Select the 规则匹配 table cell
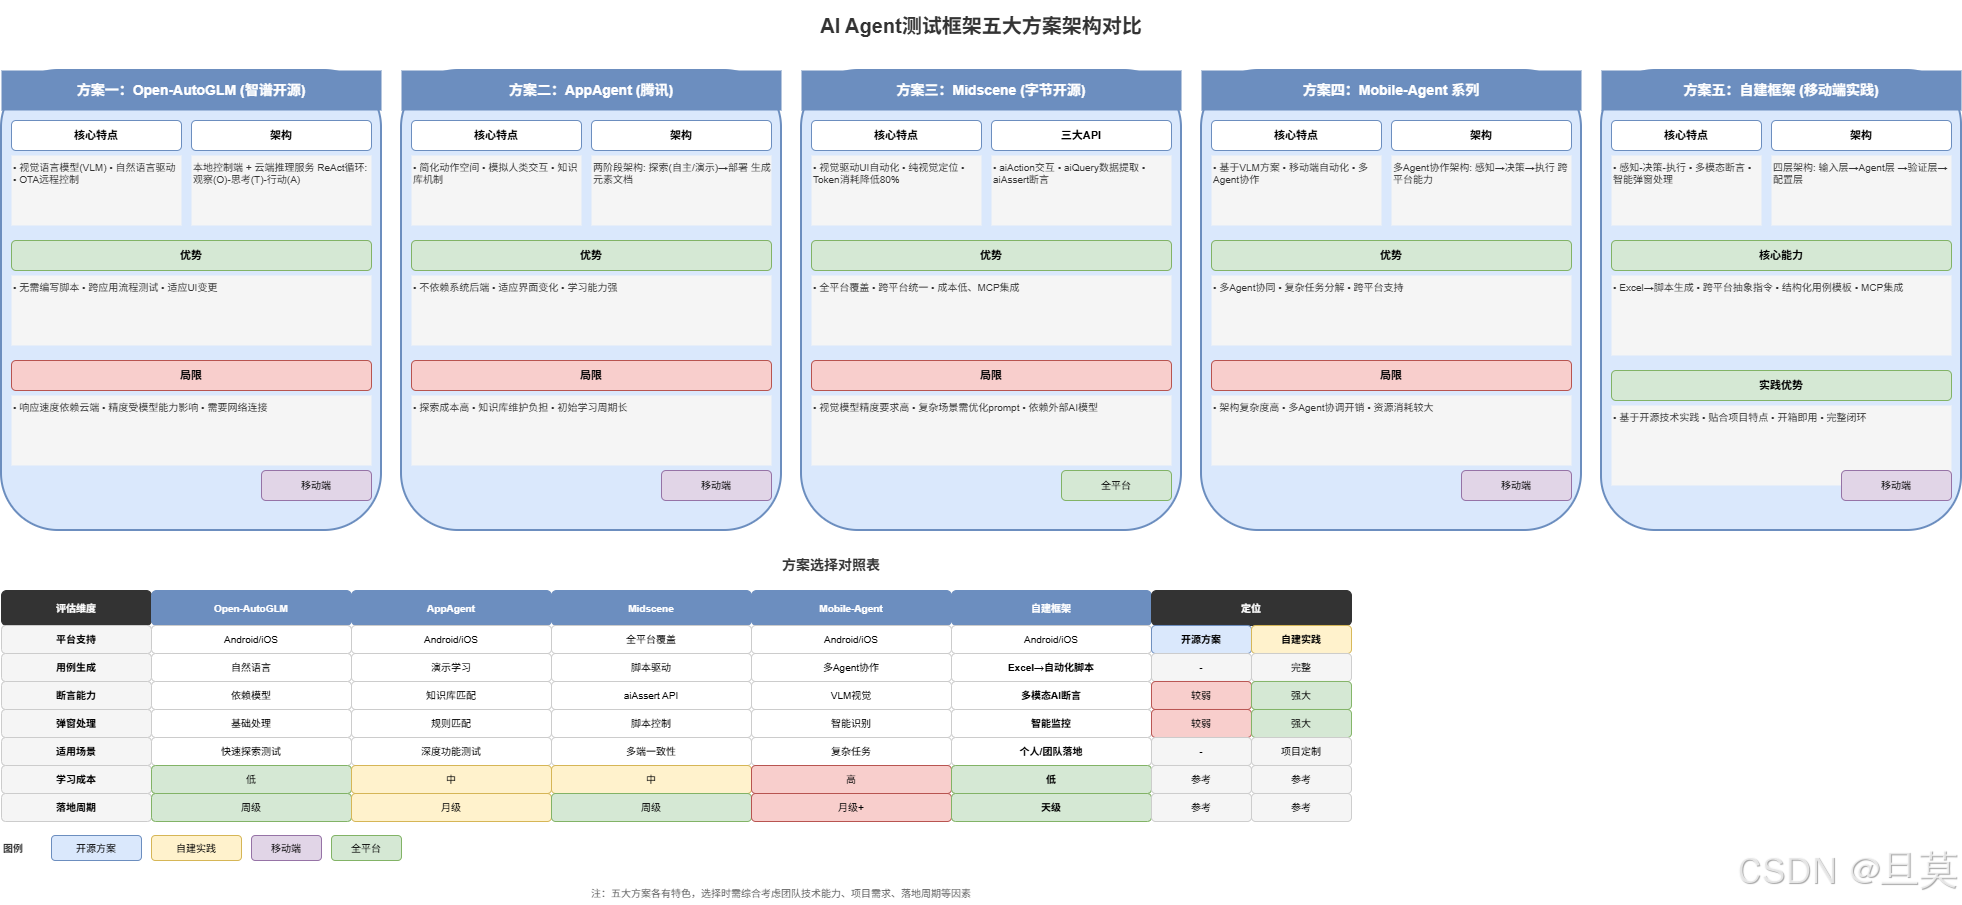The image size is (1962, 905). 451,723
